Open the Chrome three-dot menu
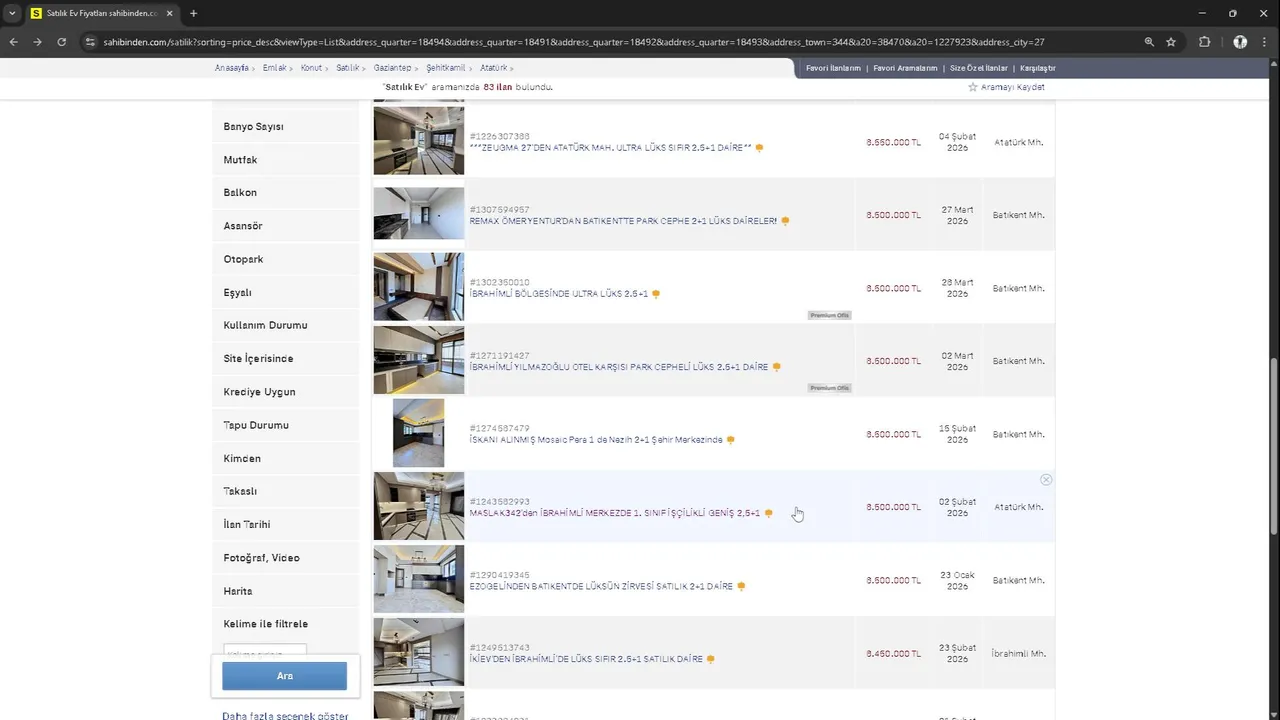 [1265, 42]
